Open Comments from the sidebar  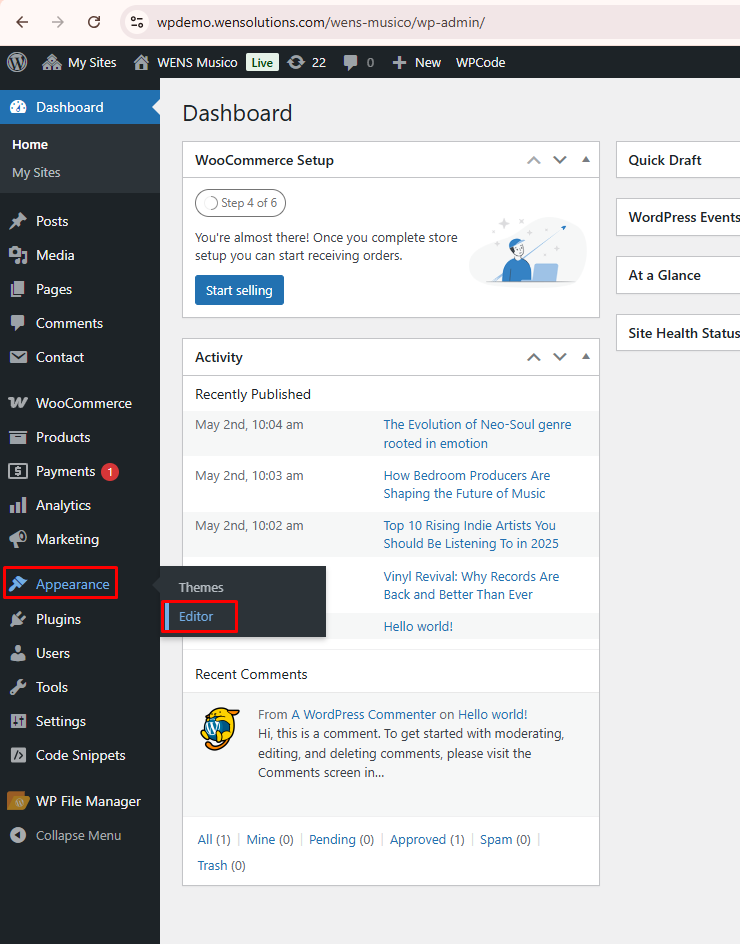coord(80,323)
